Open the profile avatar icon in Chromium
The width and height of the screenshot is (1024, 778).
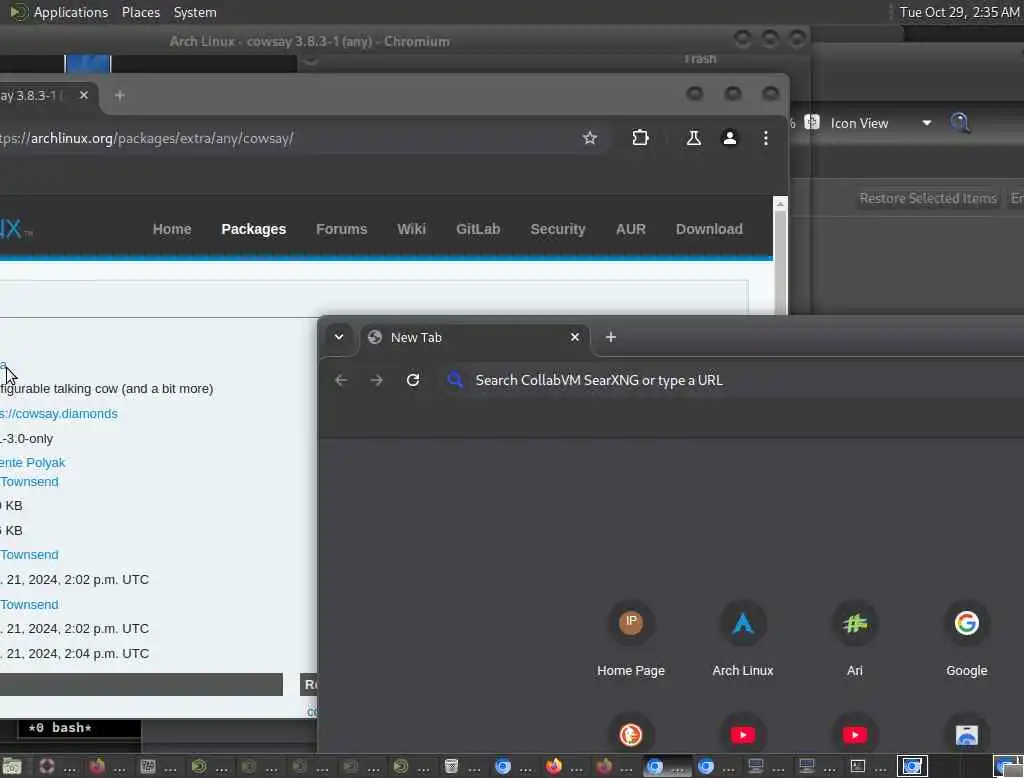click(729, 138)
